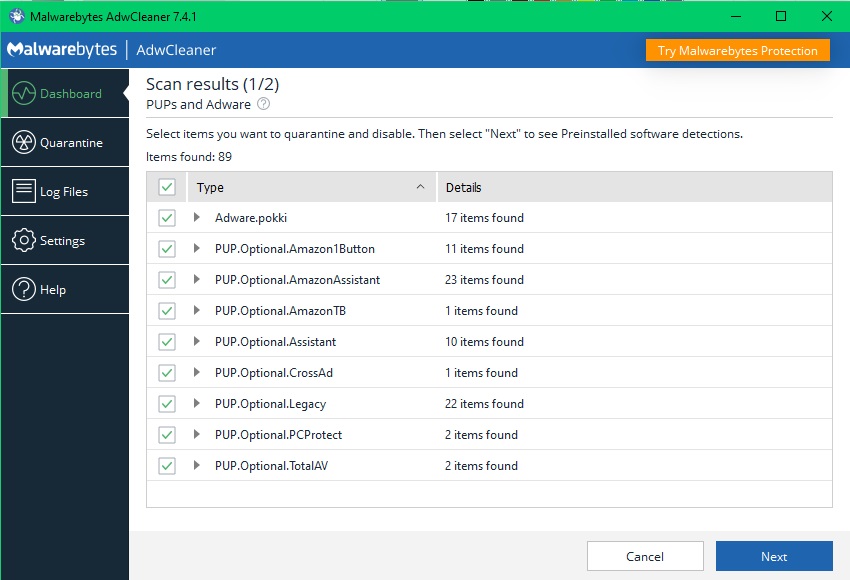Image resolution: width=850 pixels, height=580 pixels.
Task: Open the Log Files section
Action: (x=65, y=191)
